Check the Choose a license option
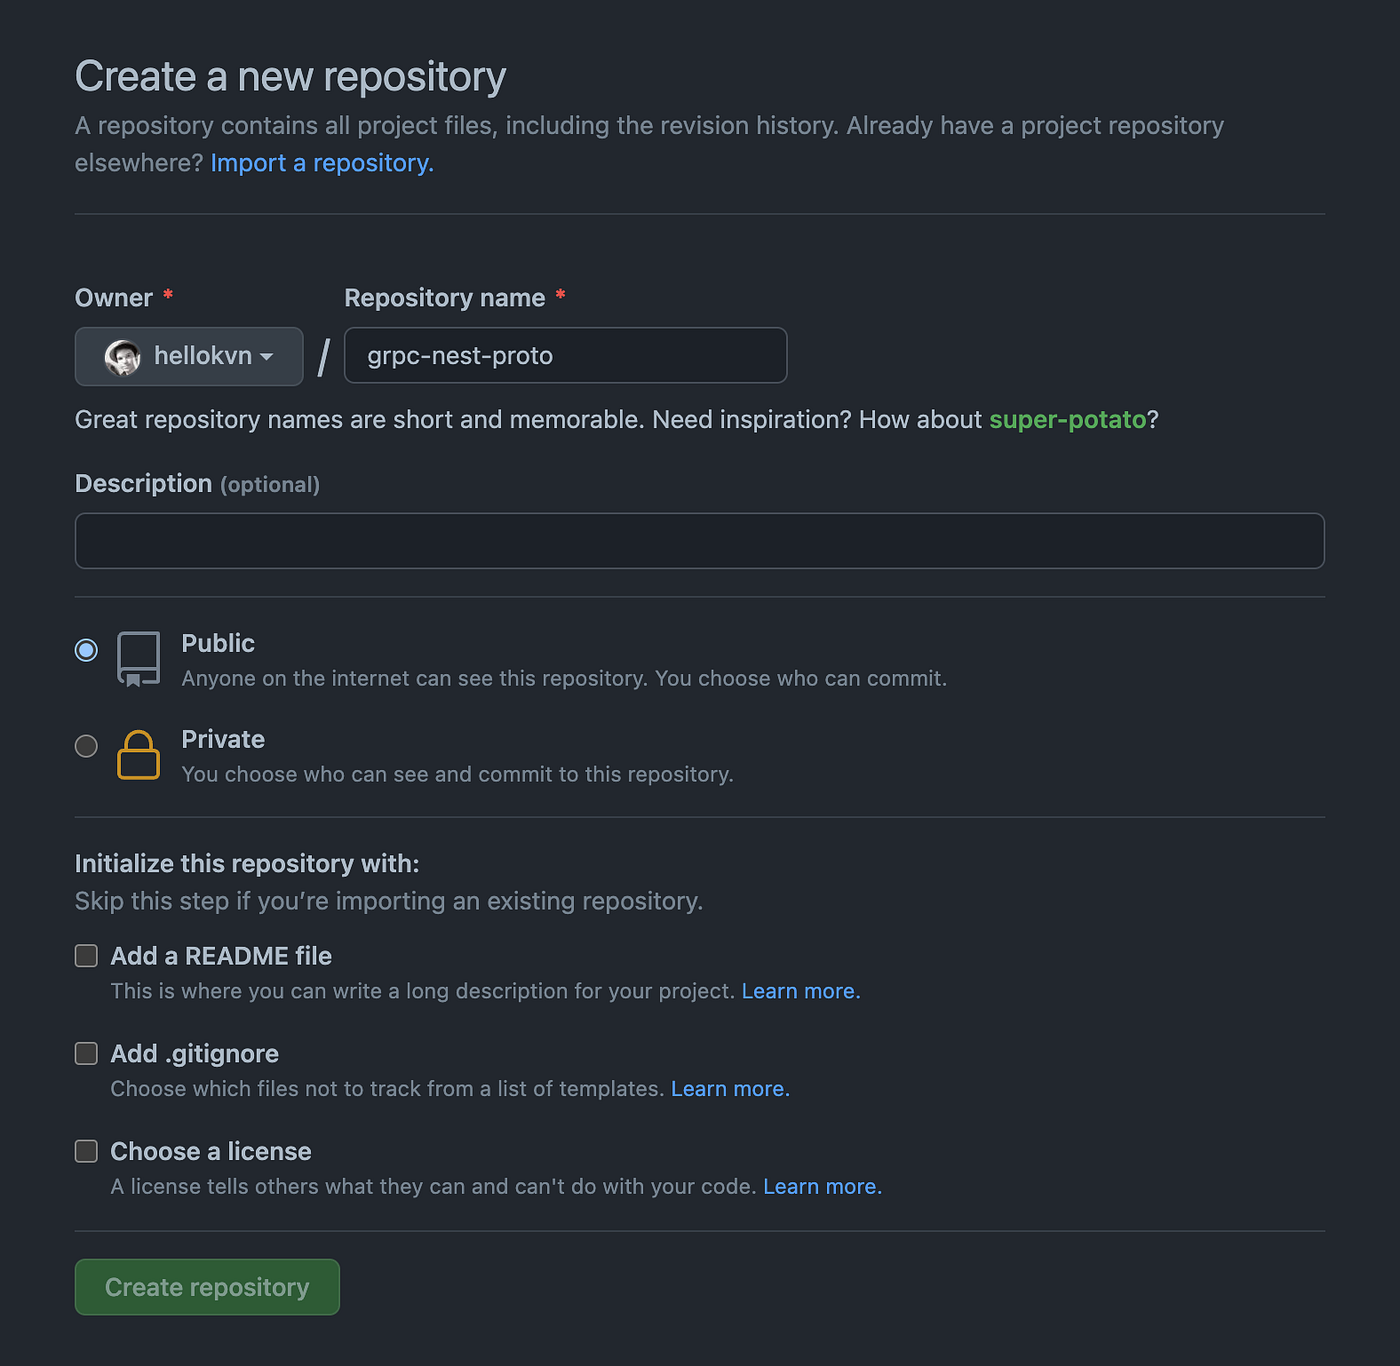The width and height of the screenshot is (1400, 1366). 85,1151
